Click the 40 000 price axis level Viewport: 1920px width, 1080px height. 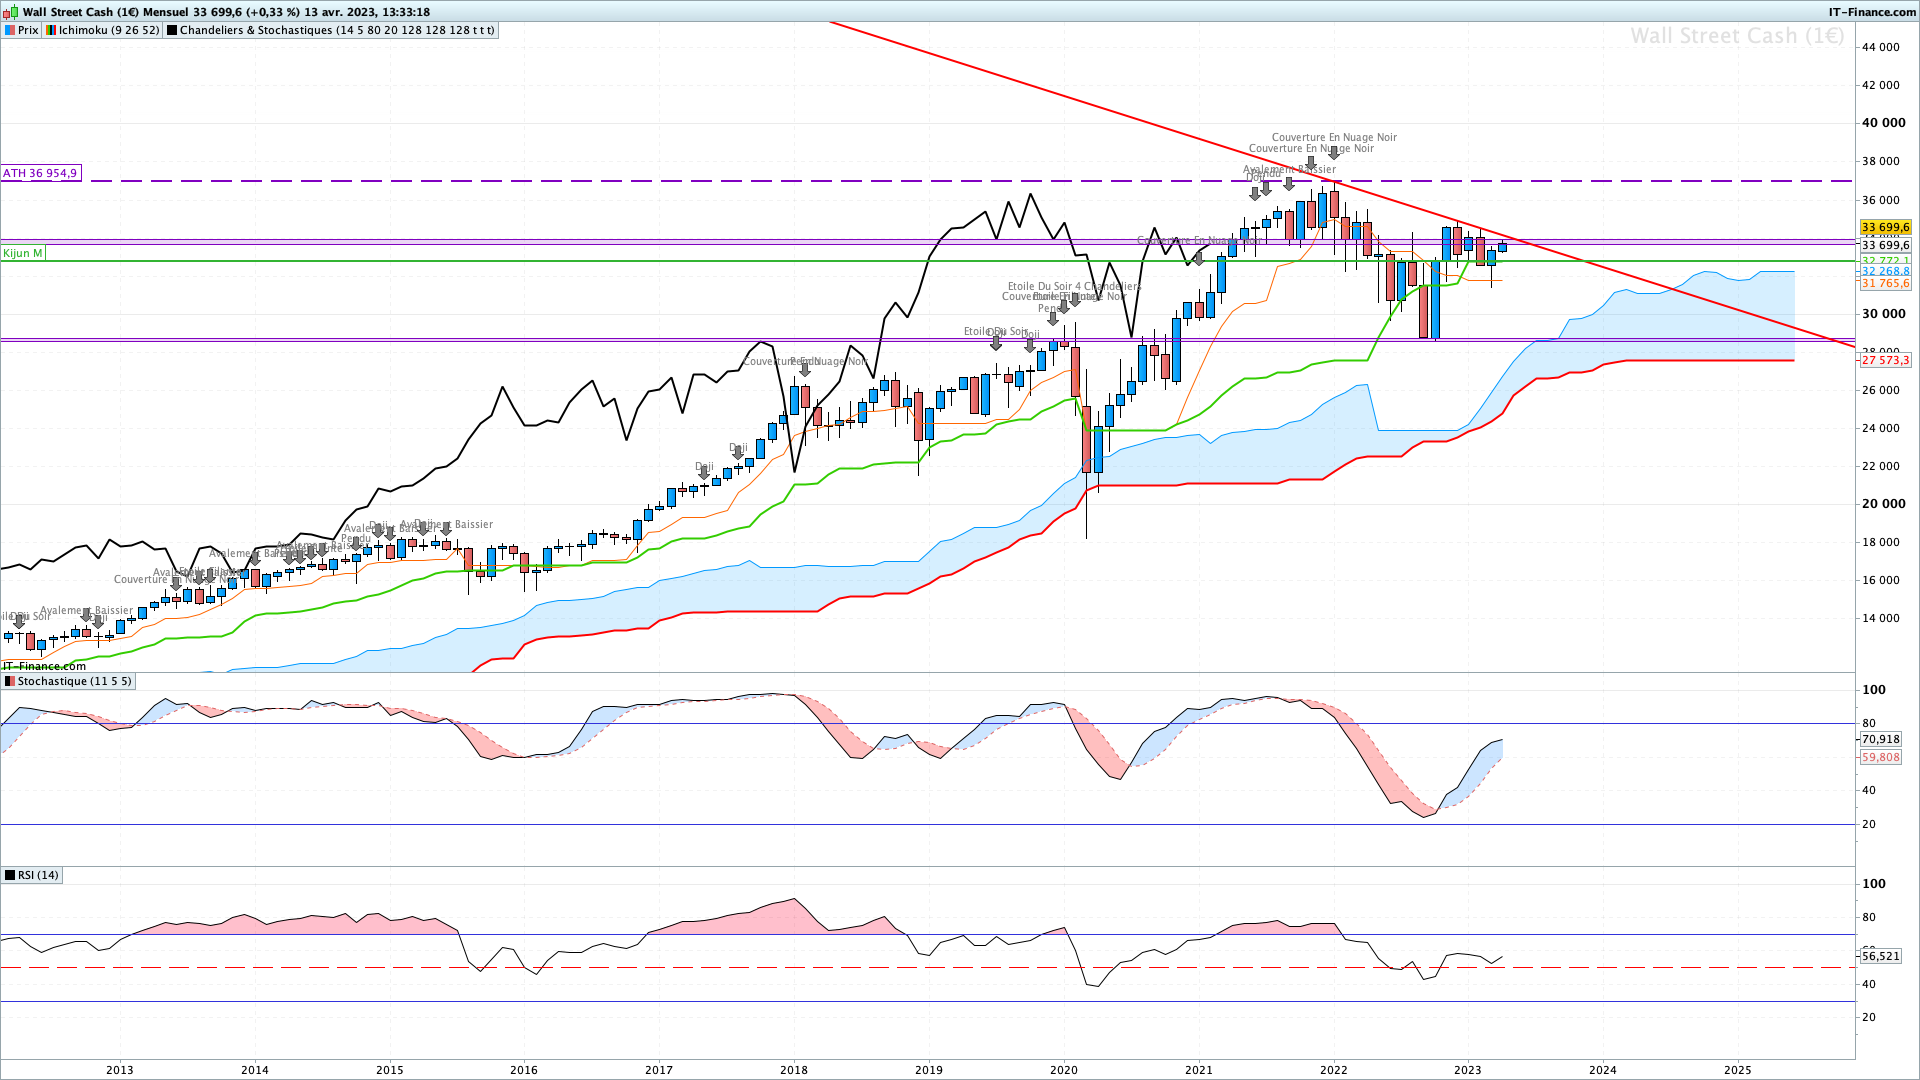coord(1882,123)
